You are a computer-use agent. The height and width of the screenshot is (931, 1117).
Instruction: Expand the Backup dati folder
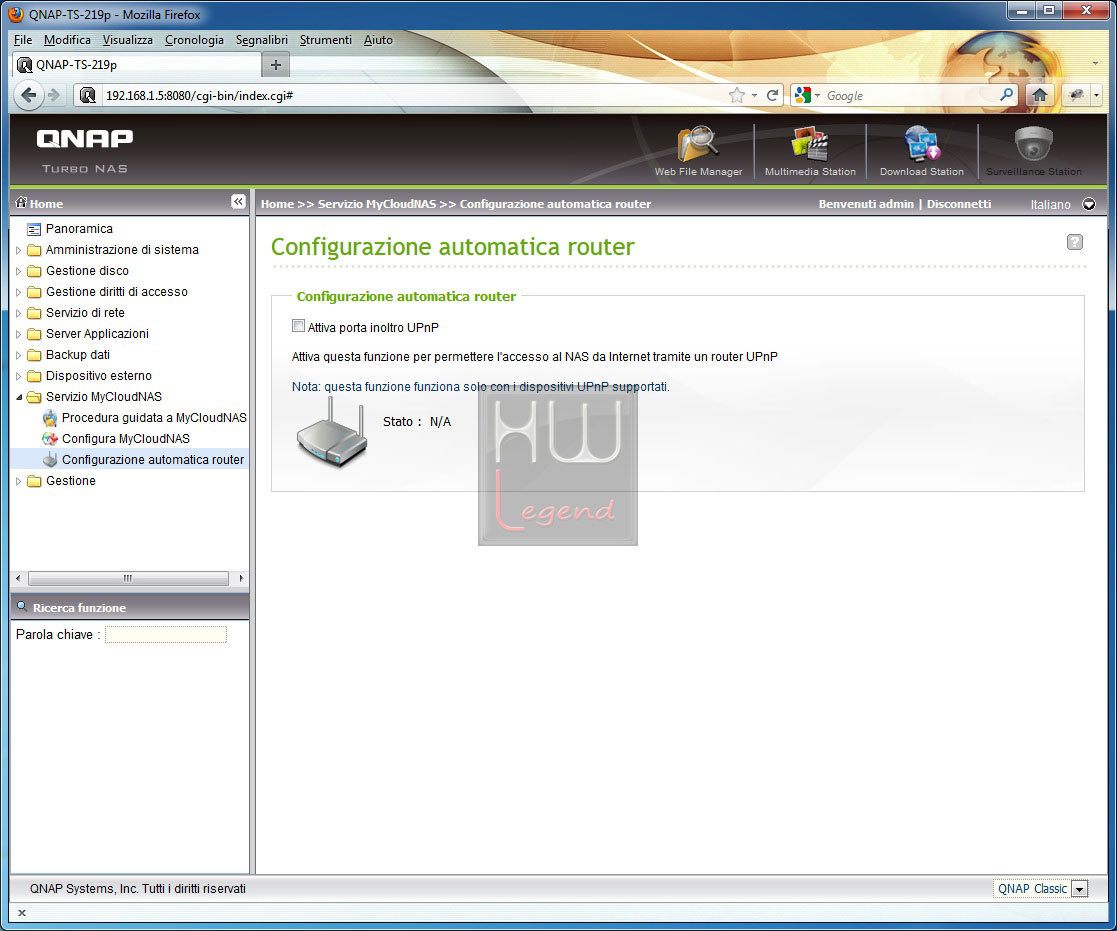[19, 355]
